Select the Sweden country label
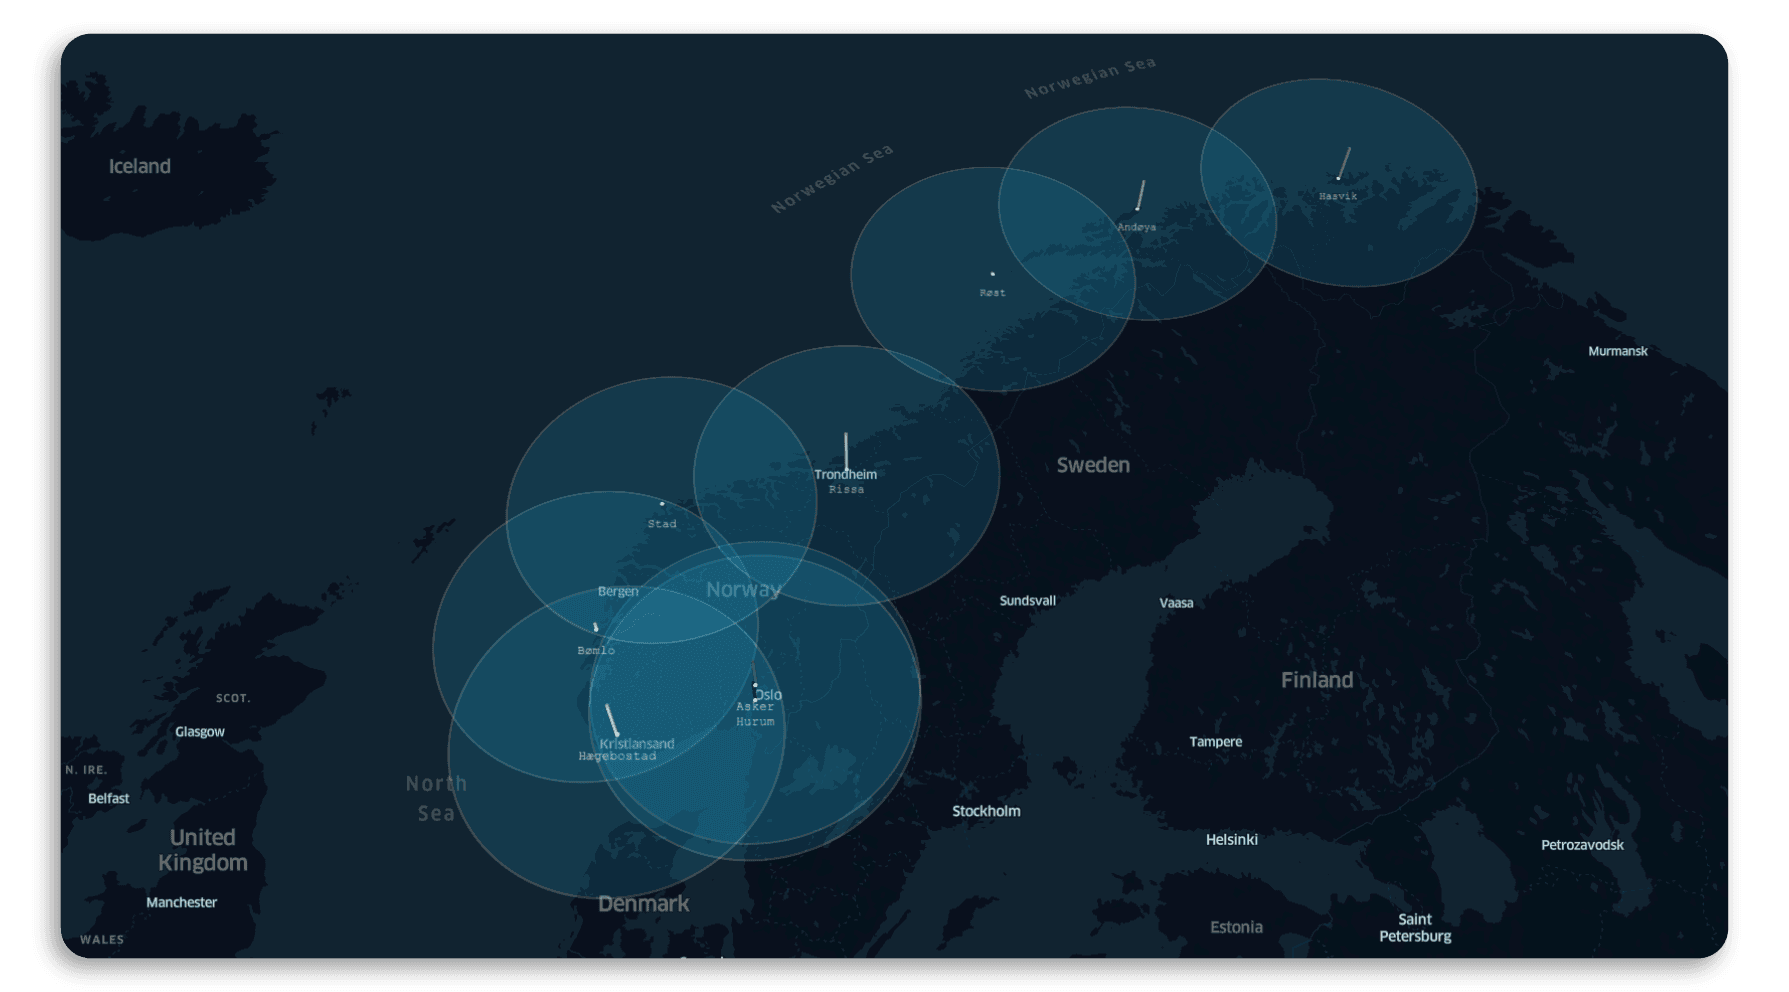 coord(1093,465)
